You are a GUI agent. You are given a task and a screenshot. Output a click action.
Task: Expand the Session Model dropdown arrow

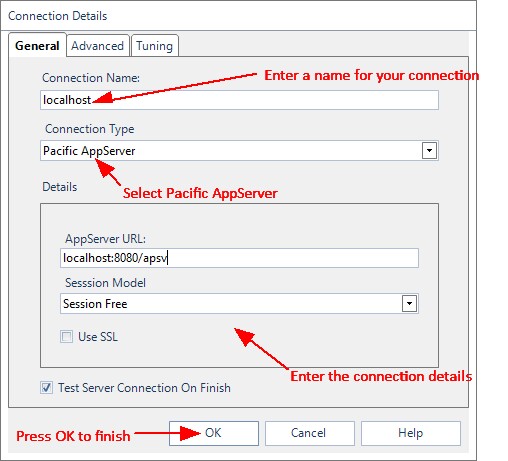[409, 304]
